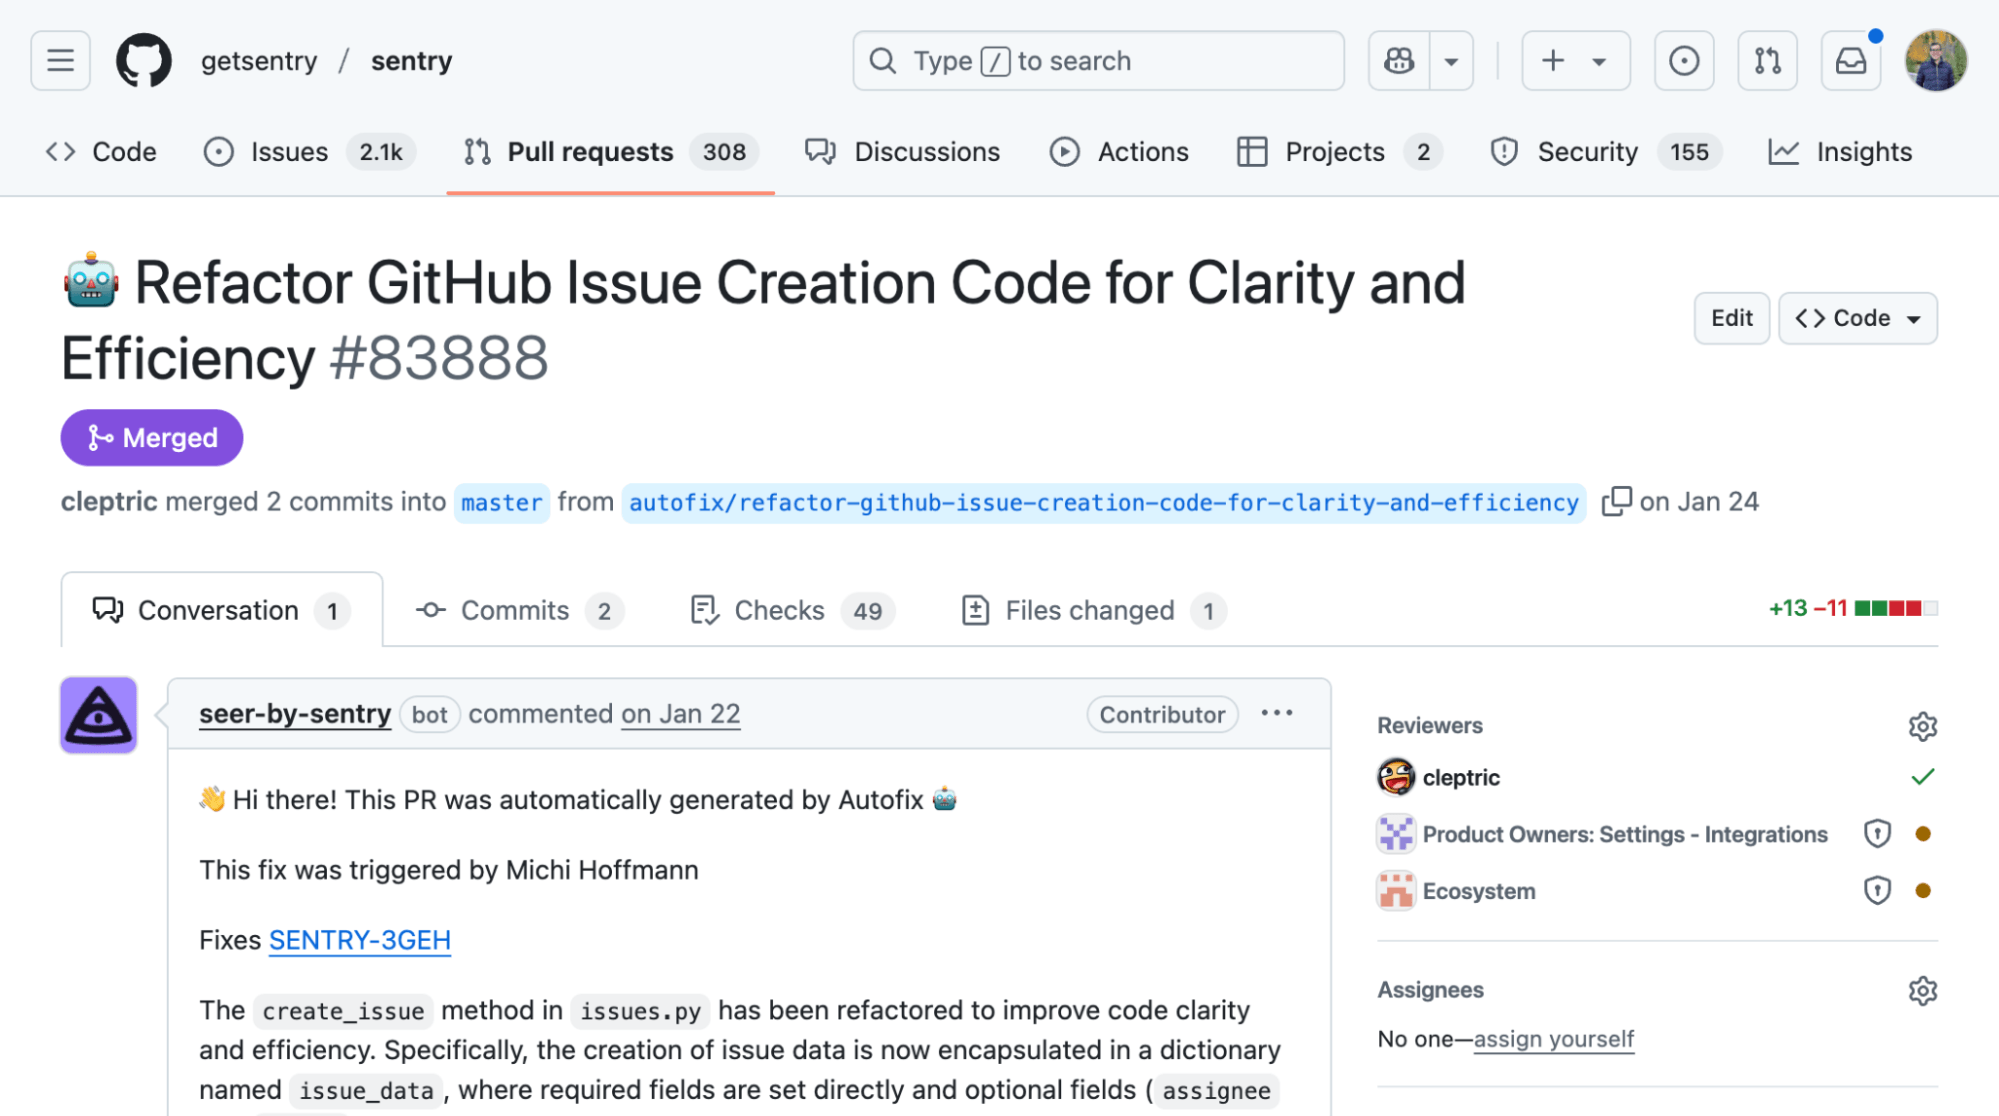Follow the SENTRY-3GEH link

359,940
